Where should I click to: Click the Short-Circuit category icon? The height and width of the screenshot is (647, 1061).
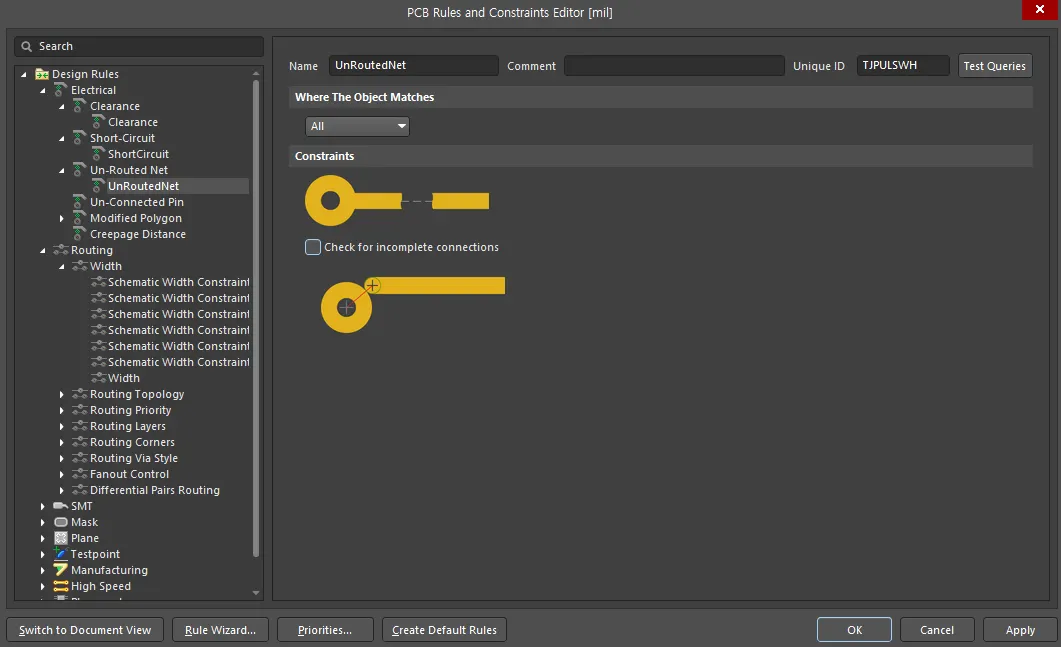pyautogui.click(x=80, y=138)
